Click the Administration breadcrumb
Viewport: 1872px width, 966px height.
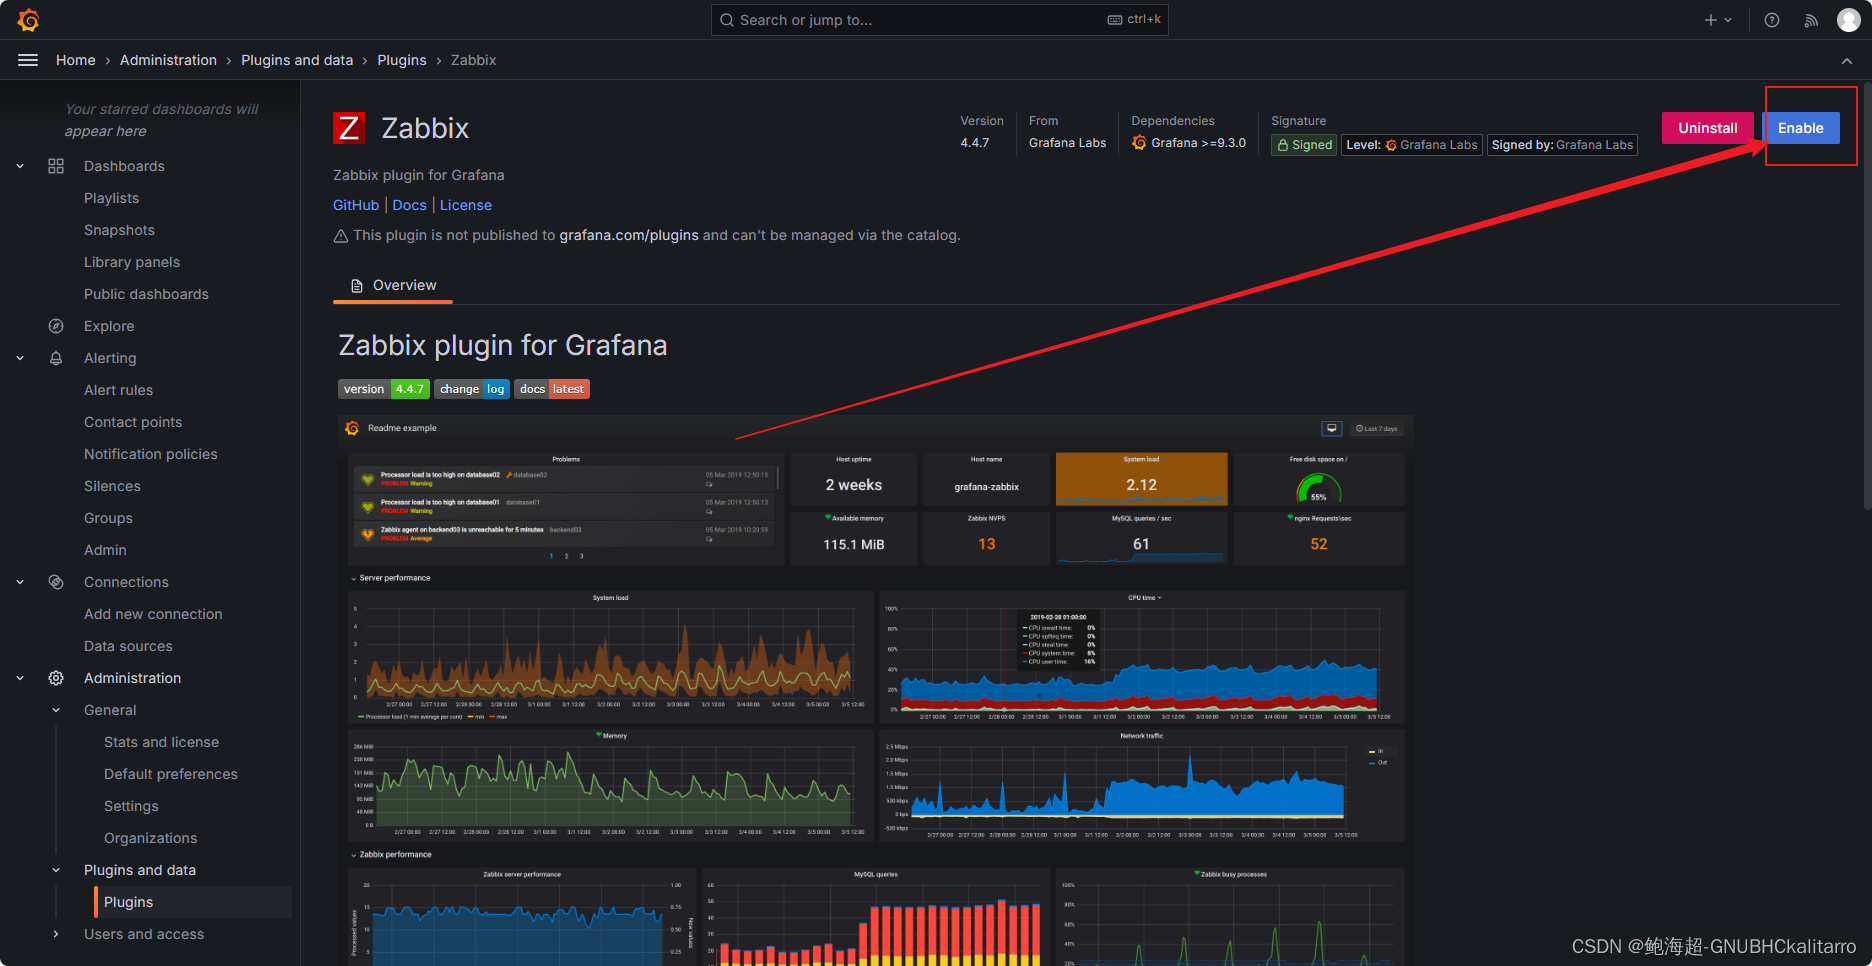(168, 60)
